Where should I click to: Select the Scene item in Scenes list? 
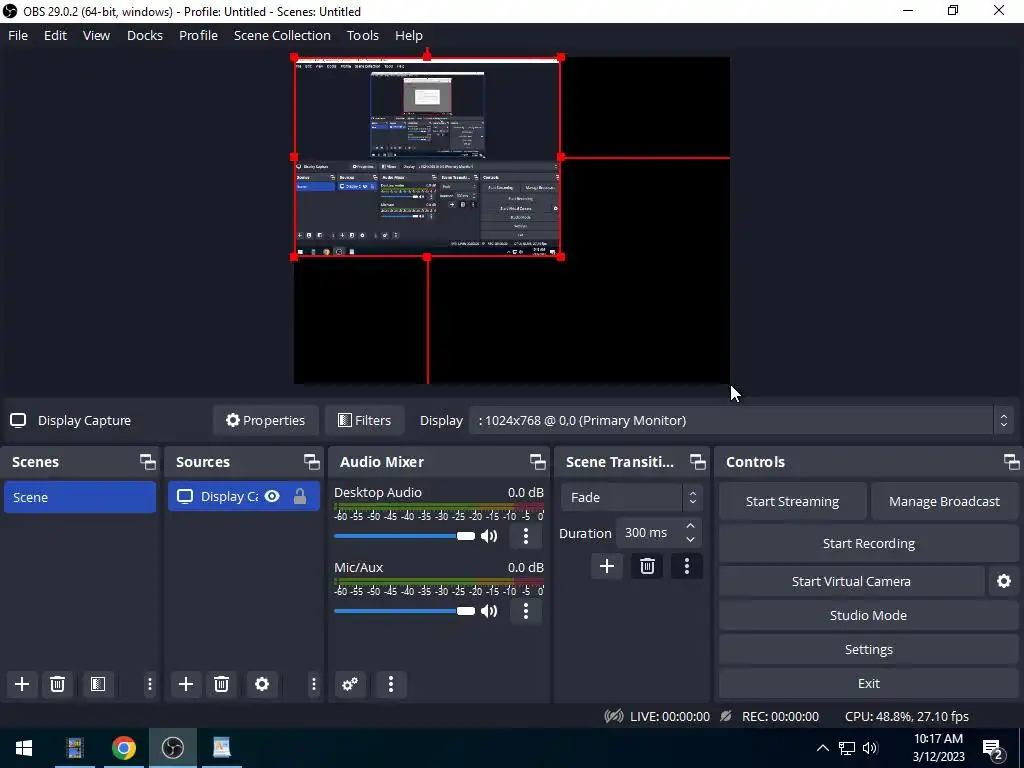80,497
